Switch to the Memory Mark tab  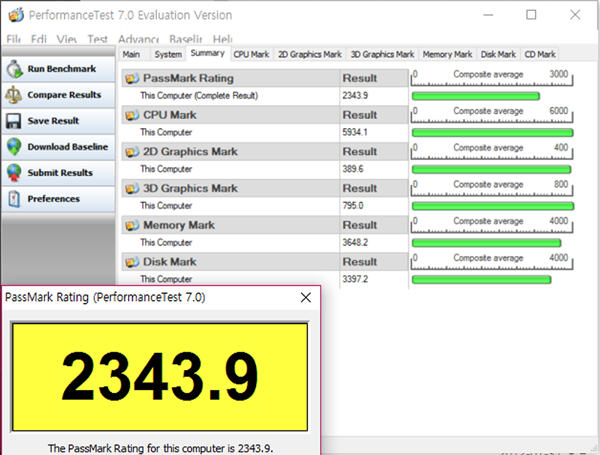448,54
